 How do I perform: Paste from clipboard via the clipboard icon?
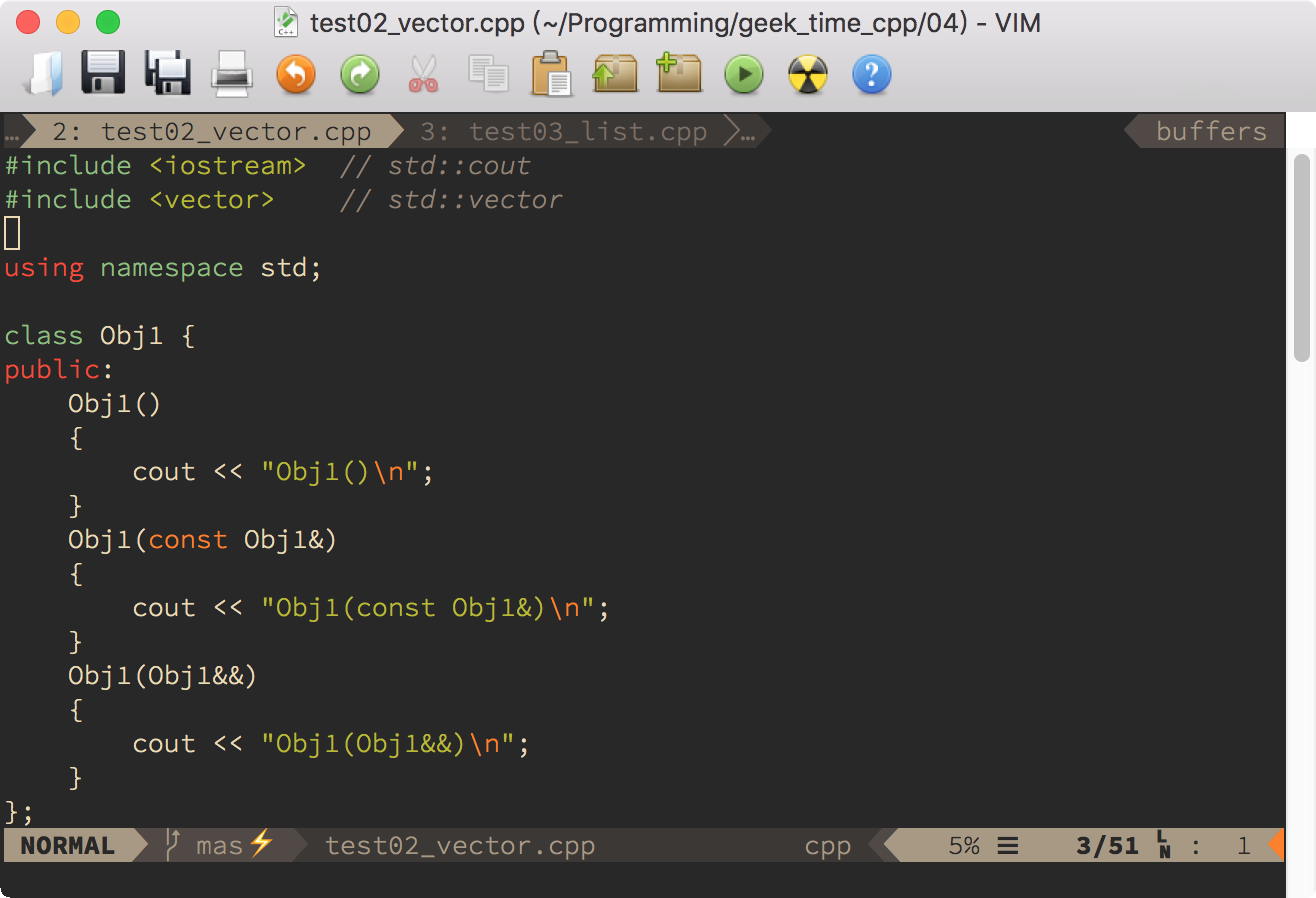coord(551,74)
